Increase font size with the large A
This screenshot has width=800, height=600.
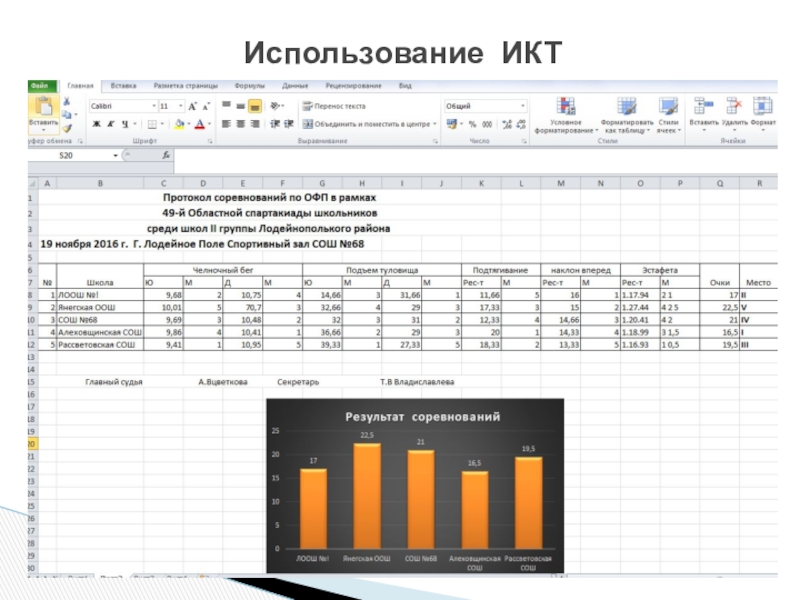tap(192, 107)
